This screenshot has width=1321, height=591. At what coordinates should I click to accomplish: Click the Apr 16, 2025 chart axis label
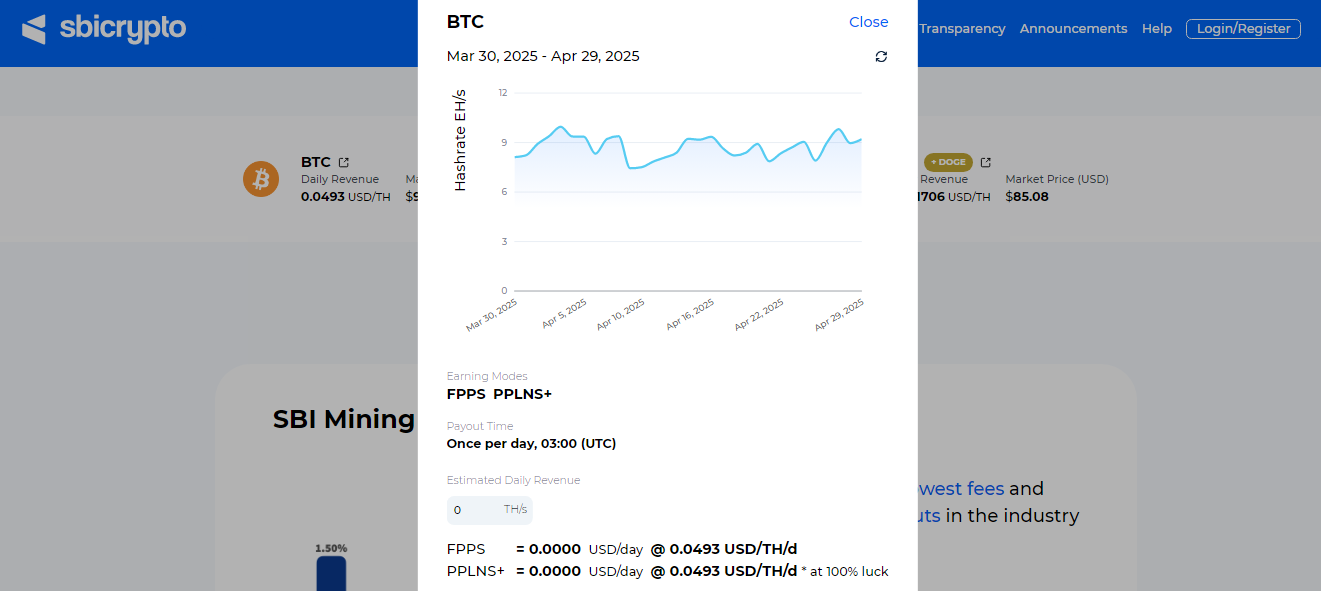[x=690, y=315]
